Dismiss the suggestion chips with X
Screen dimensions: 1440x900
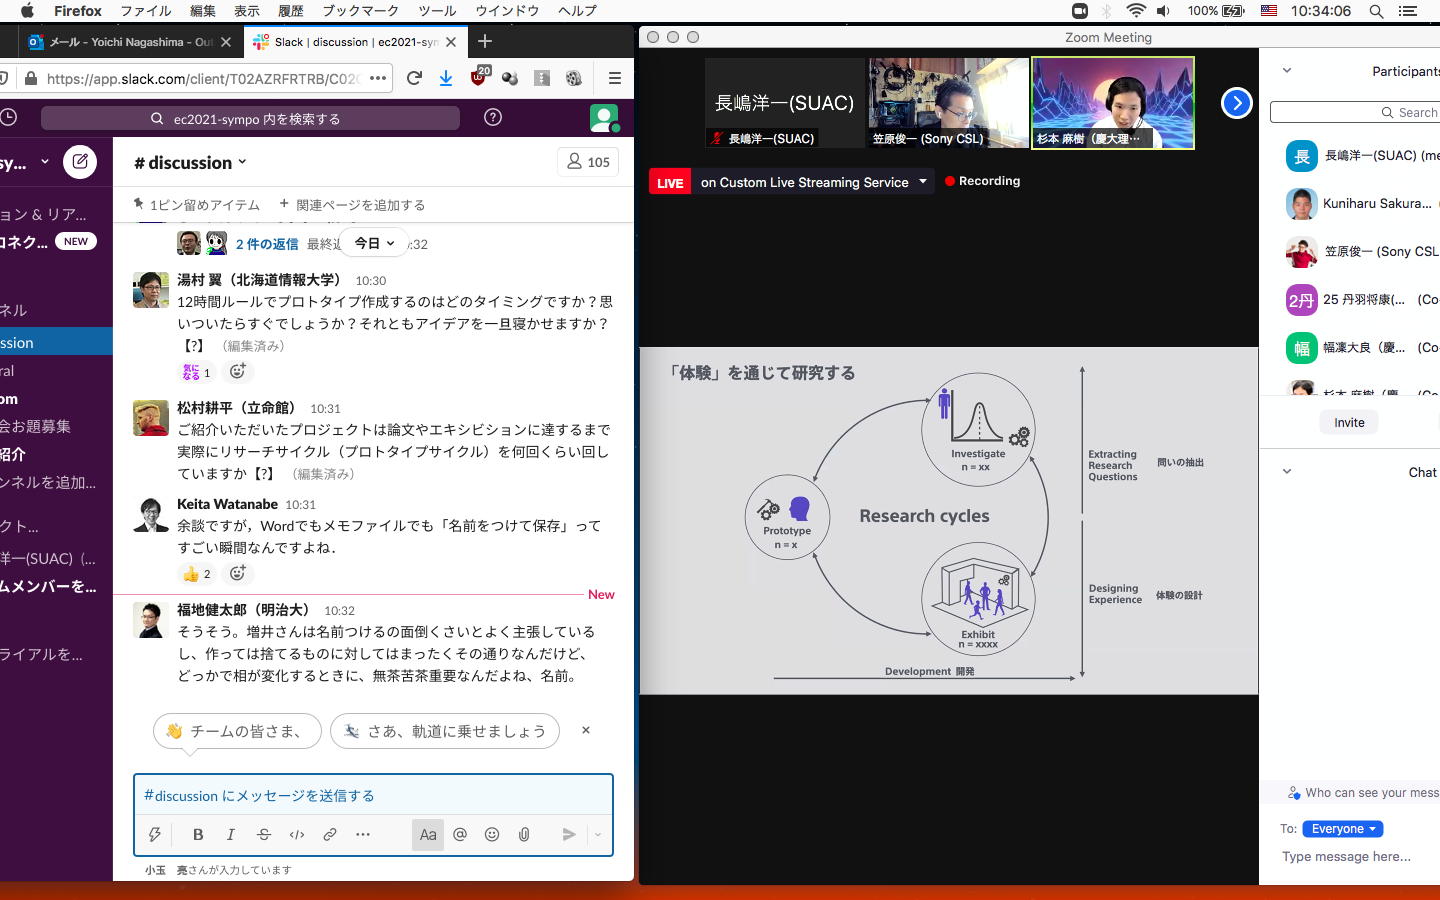coord(586,730)
